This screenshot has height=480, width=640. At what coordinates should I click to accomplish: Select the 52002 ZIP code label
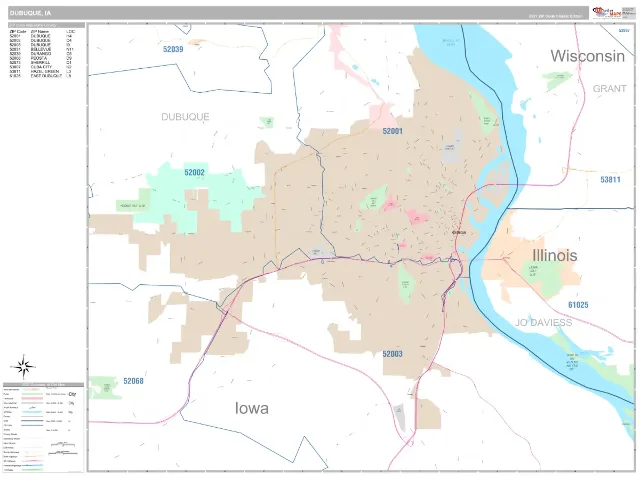pos(194,172)
